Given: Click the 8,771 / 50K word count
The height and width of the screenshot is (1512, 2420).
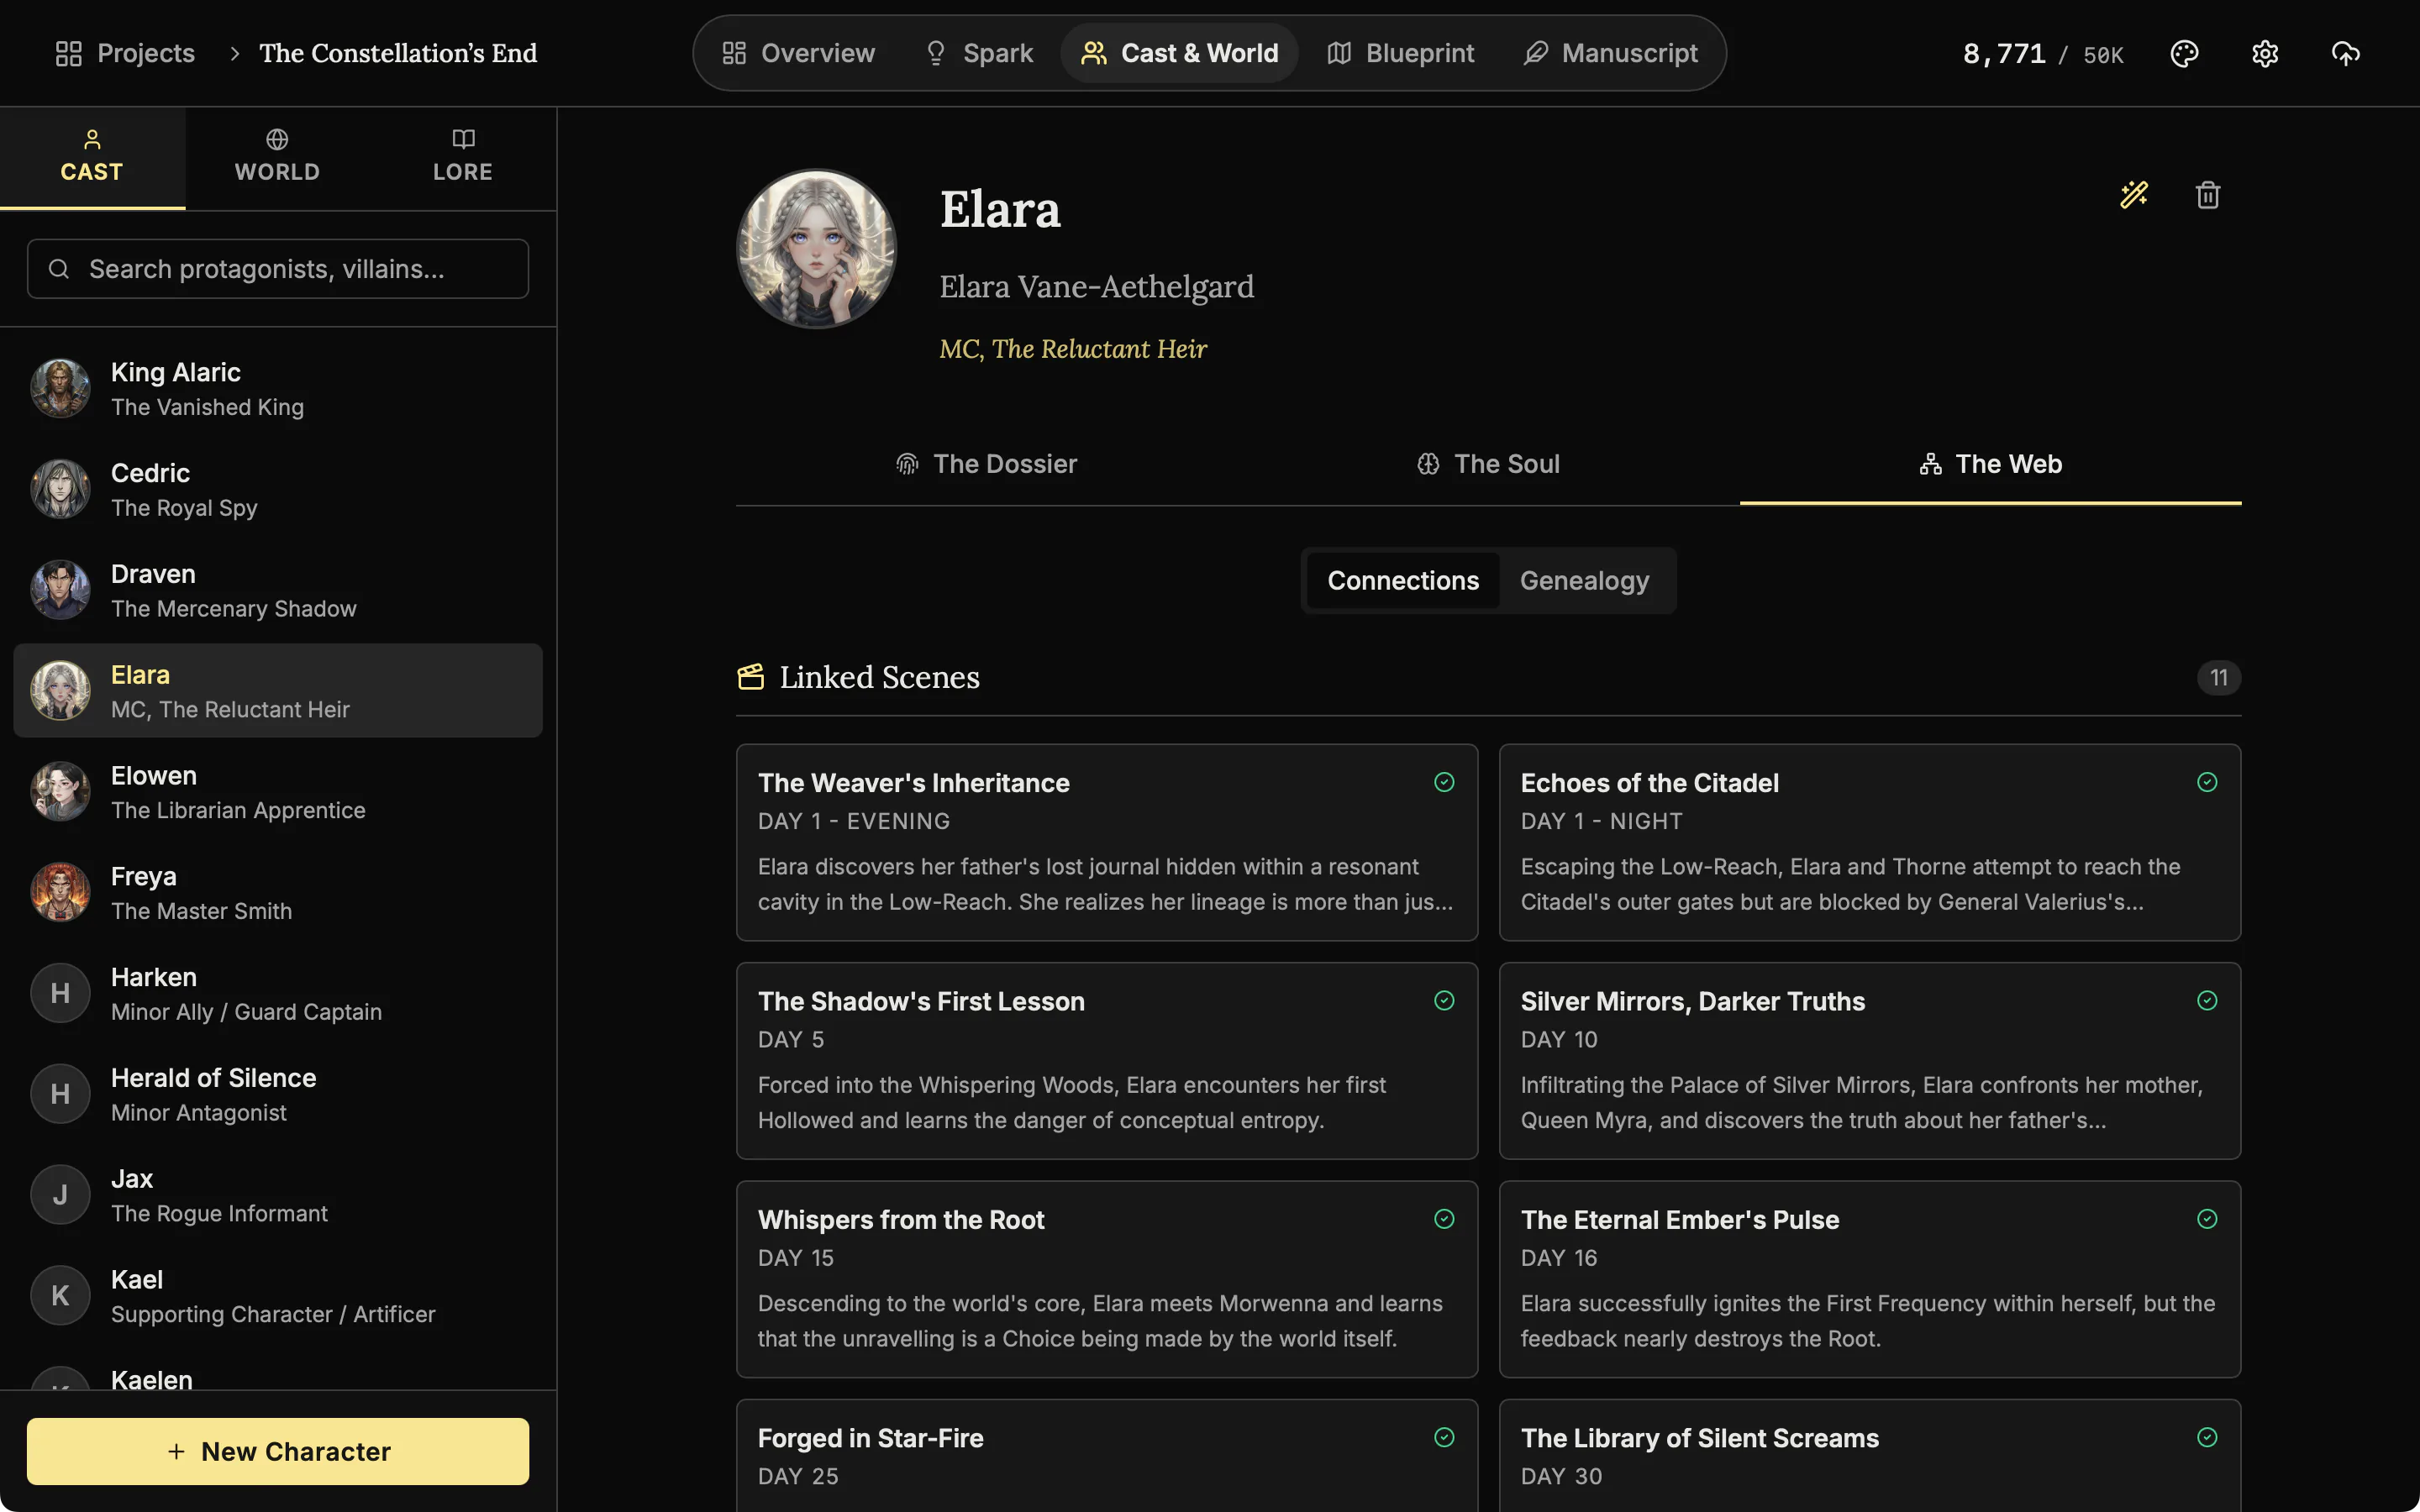Looking at the screenshot, I should click(2043, 53).
